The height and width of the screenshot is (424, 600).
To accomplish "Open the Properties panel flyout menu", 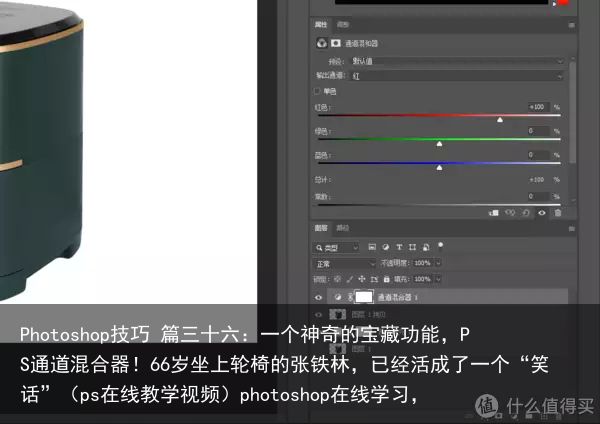I will (571, 25).
